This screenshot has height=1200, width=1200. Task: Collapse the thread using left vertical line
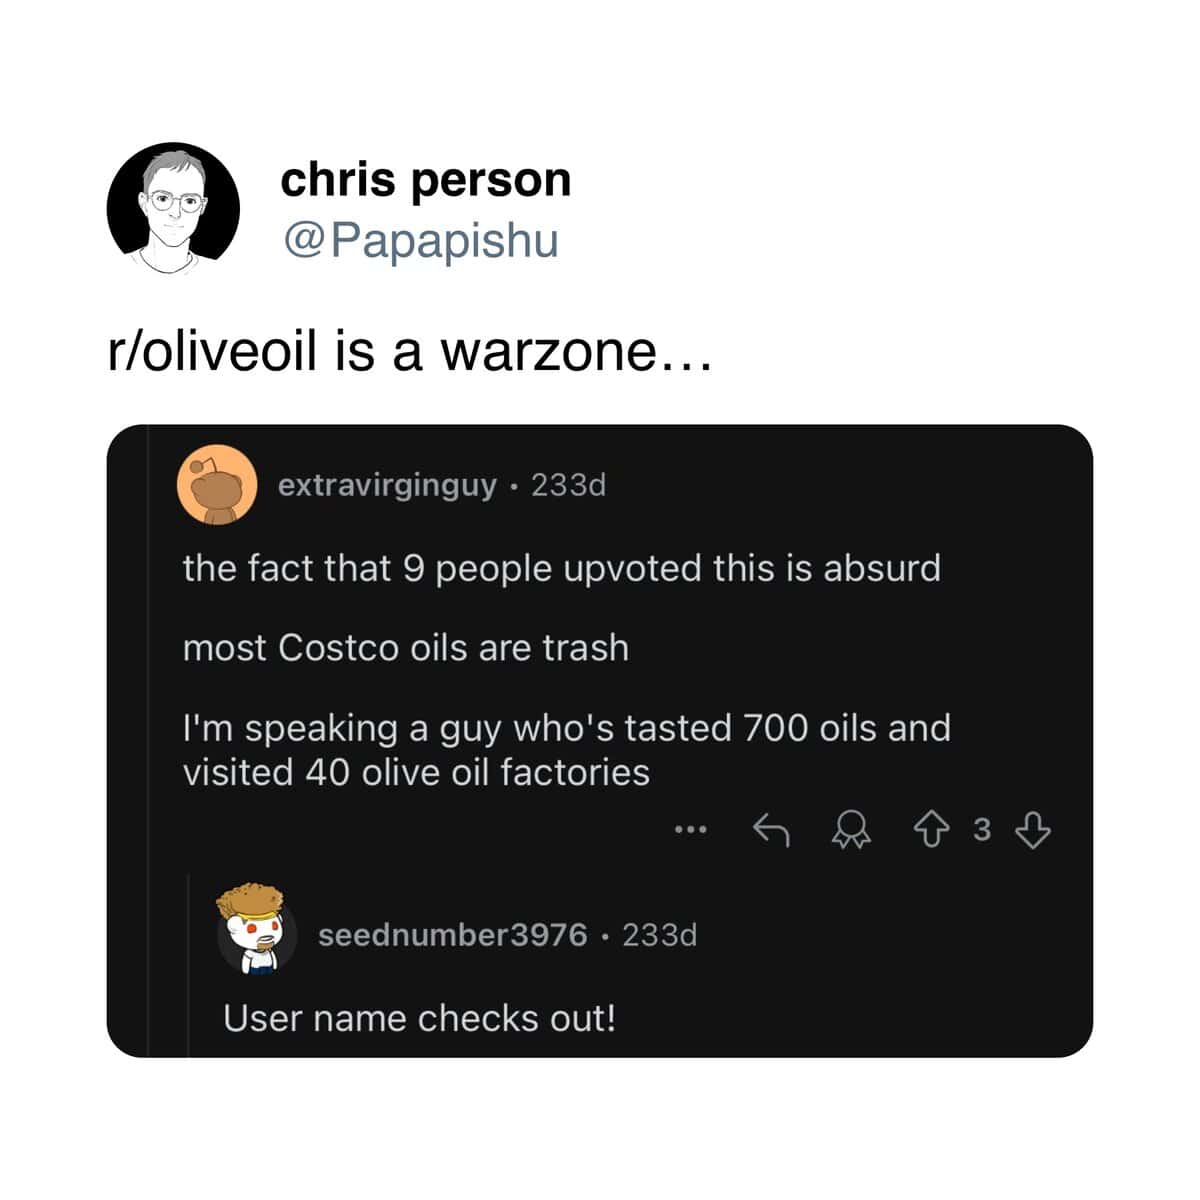point(147,740)
